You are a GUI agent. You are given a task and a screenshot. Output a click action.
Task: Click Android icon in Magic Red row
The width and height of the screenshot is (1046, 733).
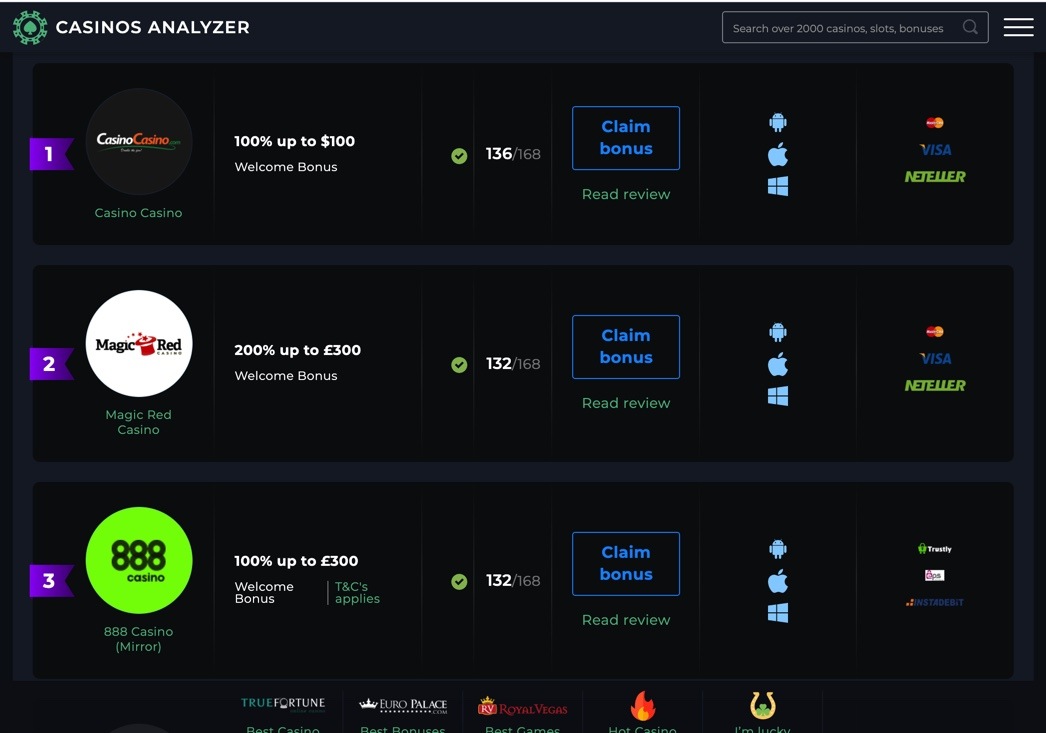click(778, 332)
